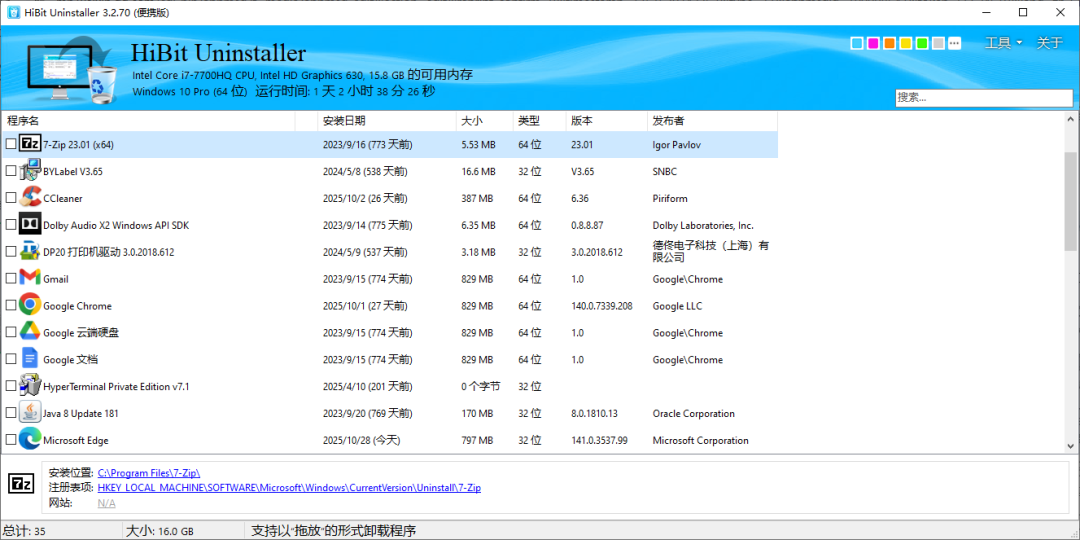Sort by 类型 column header
Screen dimensions: 1080x540
pyautogui.click(x=539, y=121)
